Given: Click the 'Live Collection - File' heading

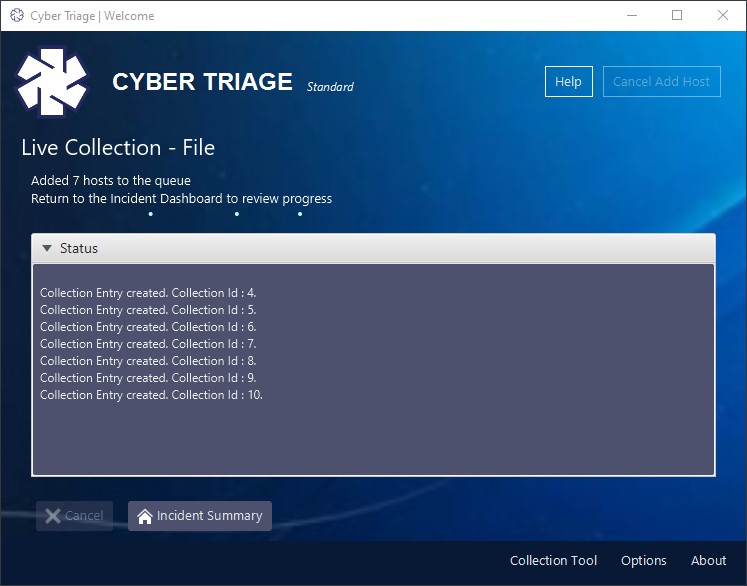Looking at the screenshot, I should pyautogui.click(x=118, y=148).
